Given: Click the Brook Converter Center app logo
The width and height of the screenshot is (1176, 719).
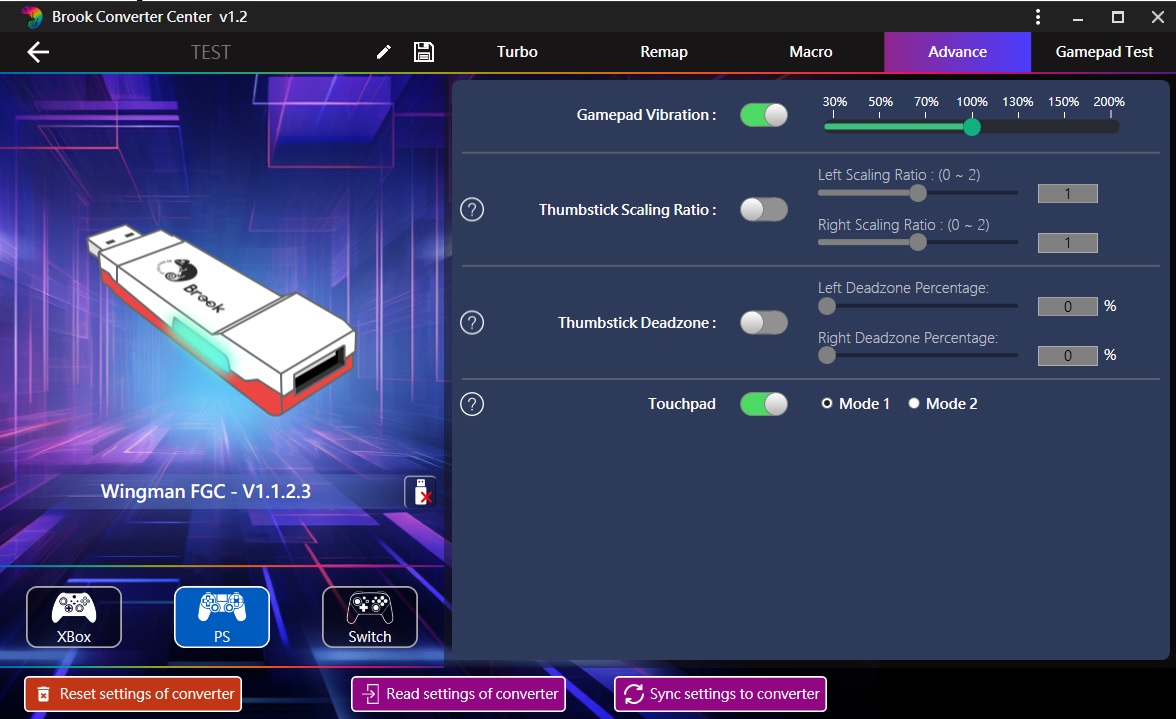Looking at the screenshot, I should point(32,16).
